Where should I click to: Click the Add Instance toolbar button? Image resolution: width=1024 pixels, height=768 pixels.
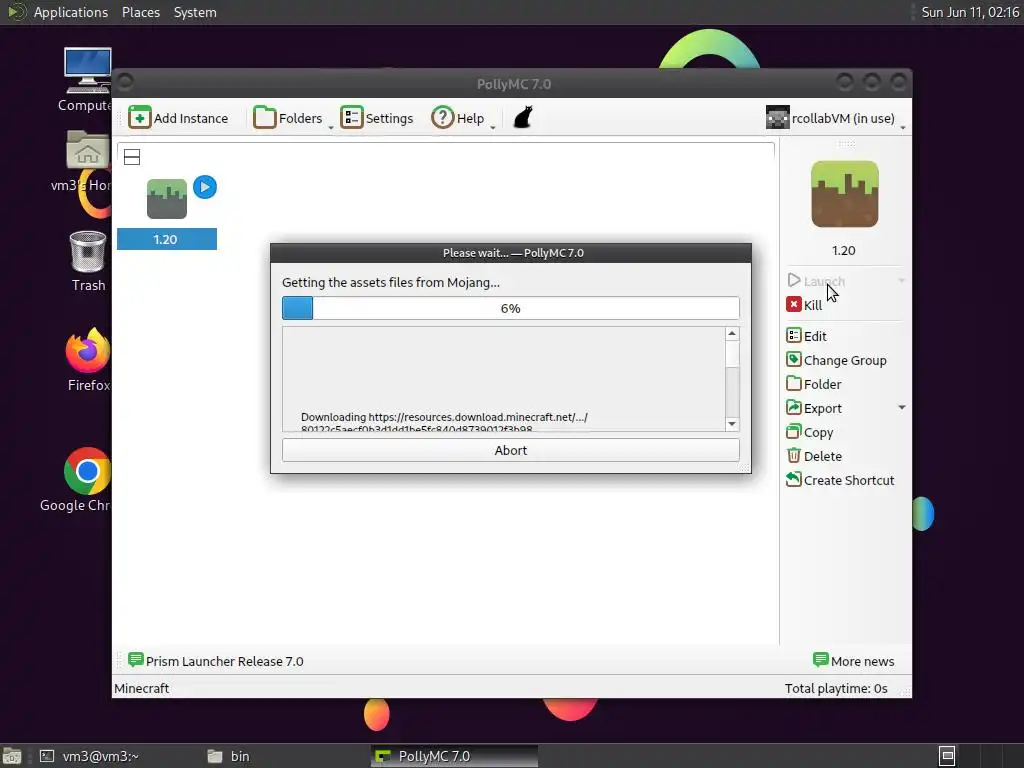coord(178,118)
